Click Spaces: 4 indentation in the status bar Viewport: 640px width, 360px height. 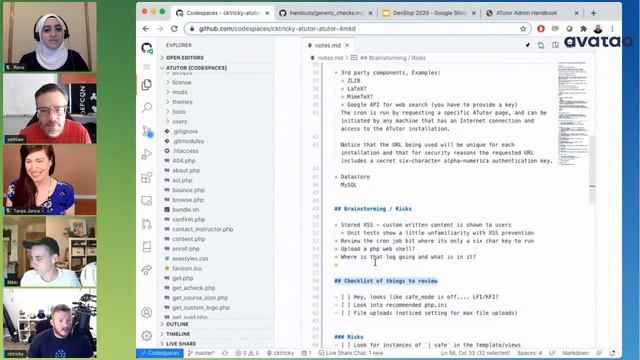point(529,353)
